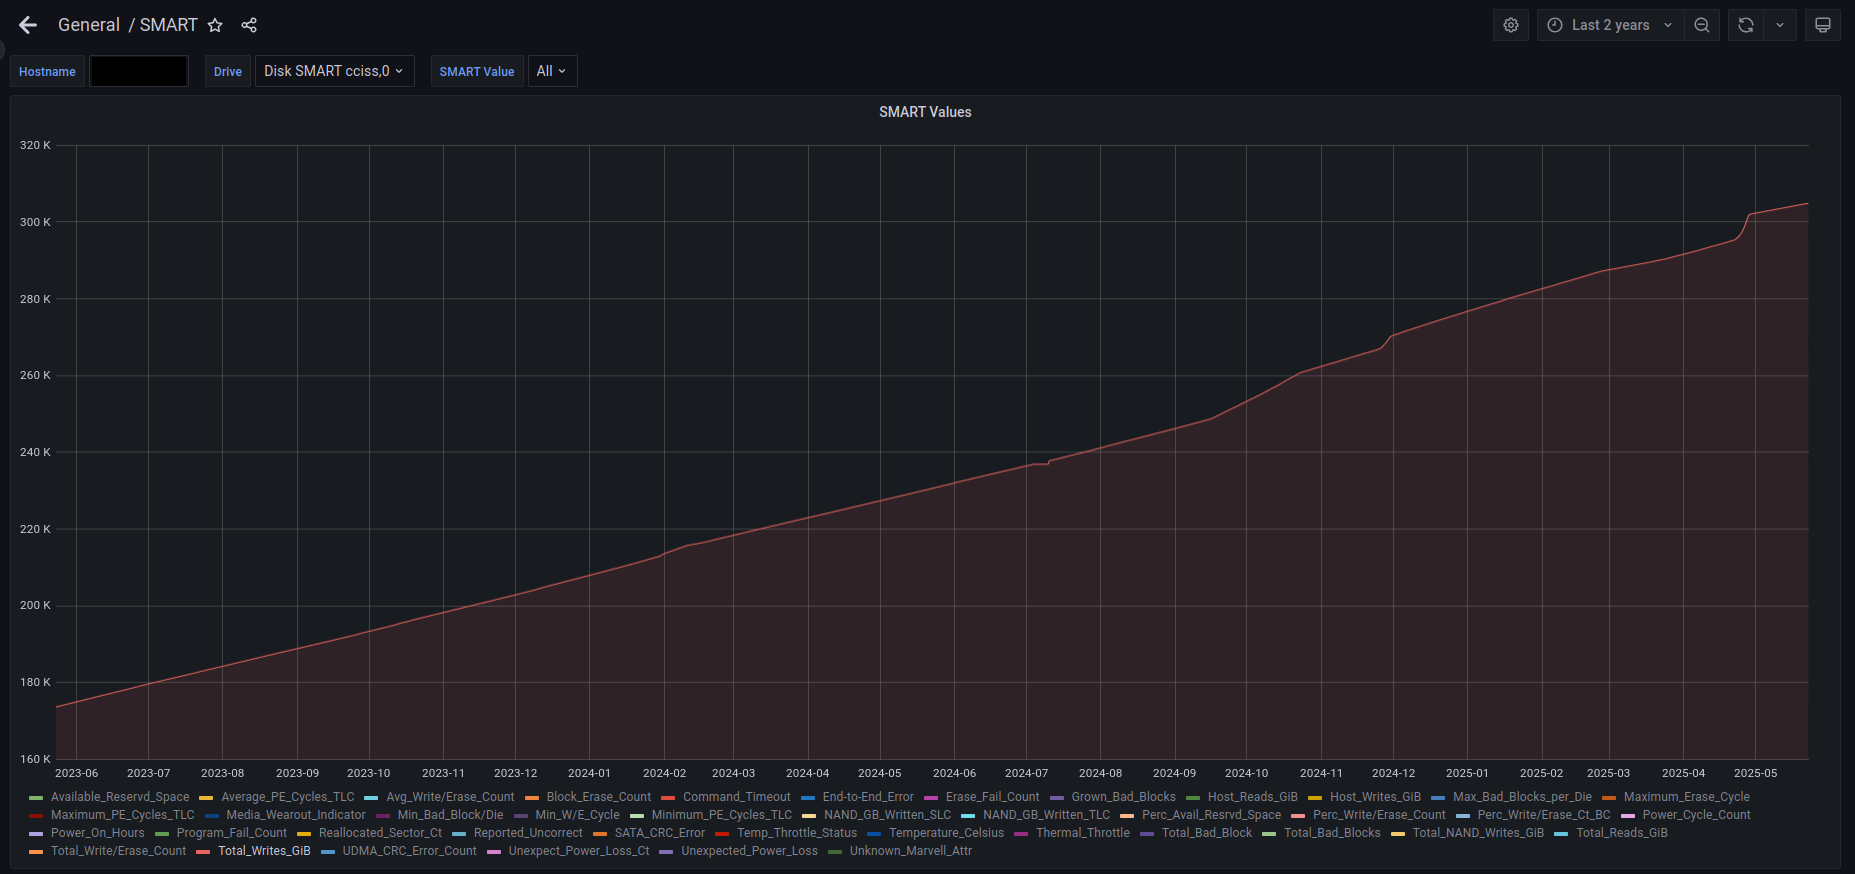Click Perc_Write/Erase_Count legend label

click(x=1380, y=815)
